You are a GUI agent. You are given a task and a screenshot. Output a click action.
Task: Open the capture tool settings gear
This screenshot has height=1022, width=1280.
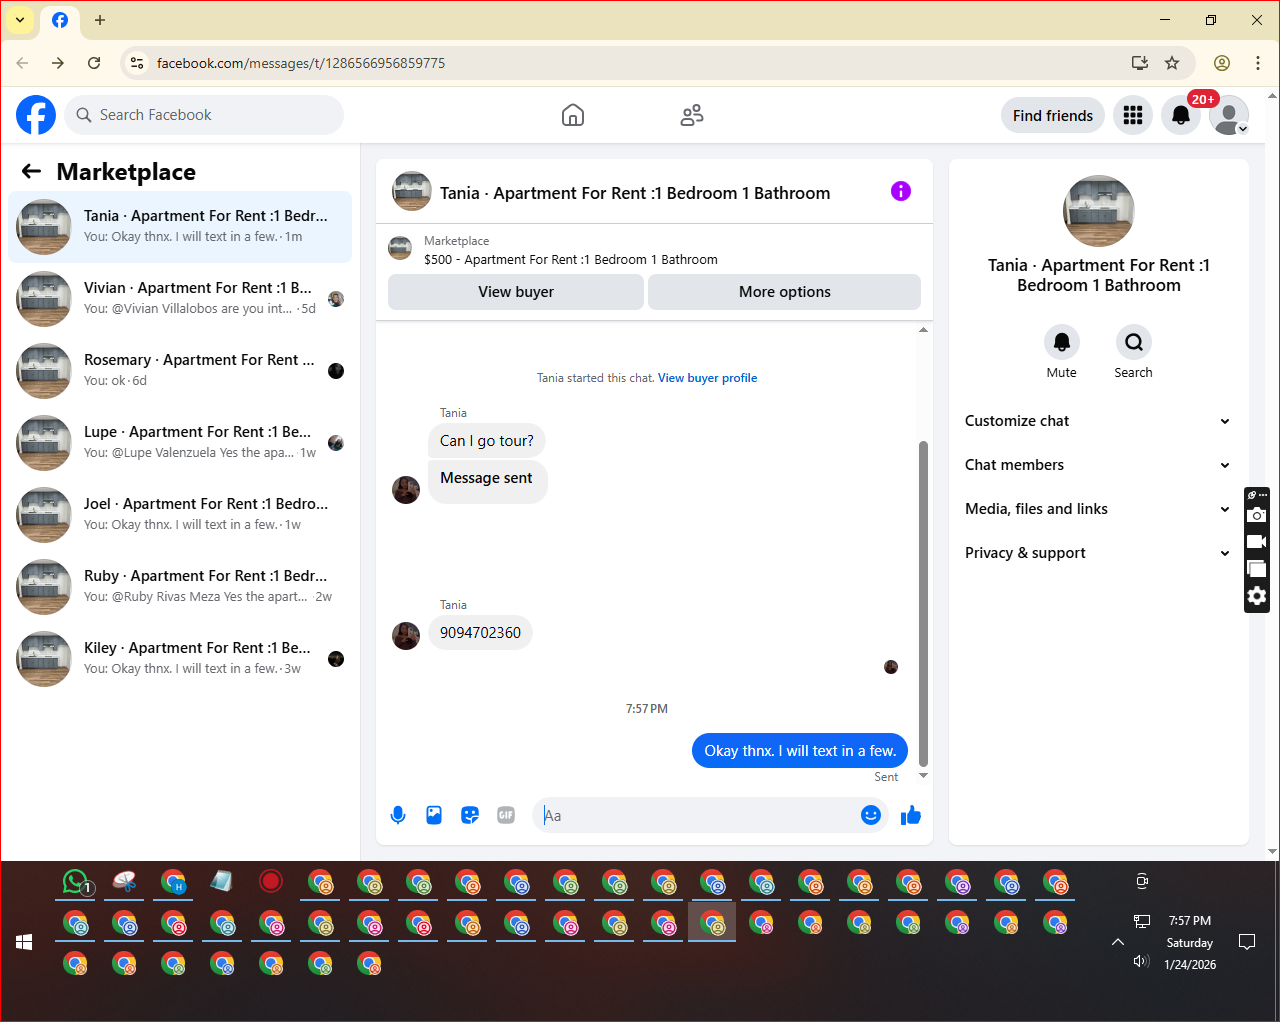coord(1257,596)
